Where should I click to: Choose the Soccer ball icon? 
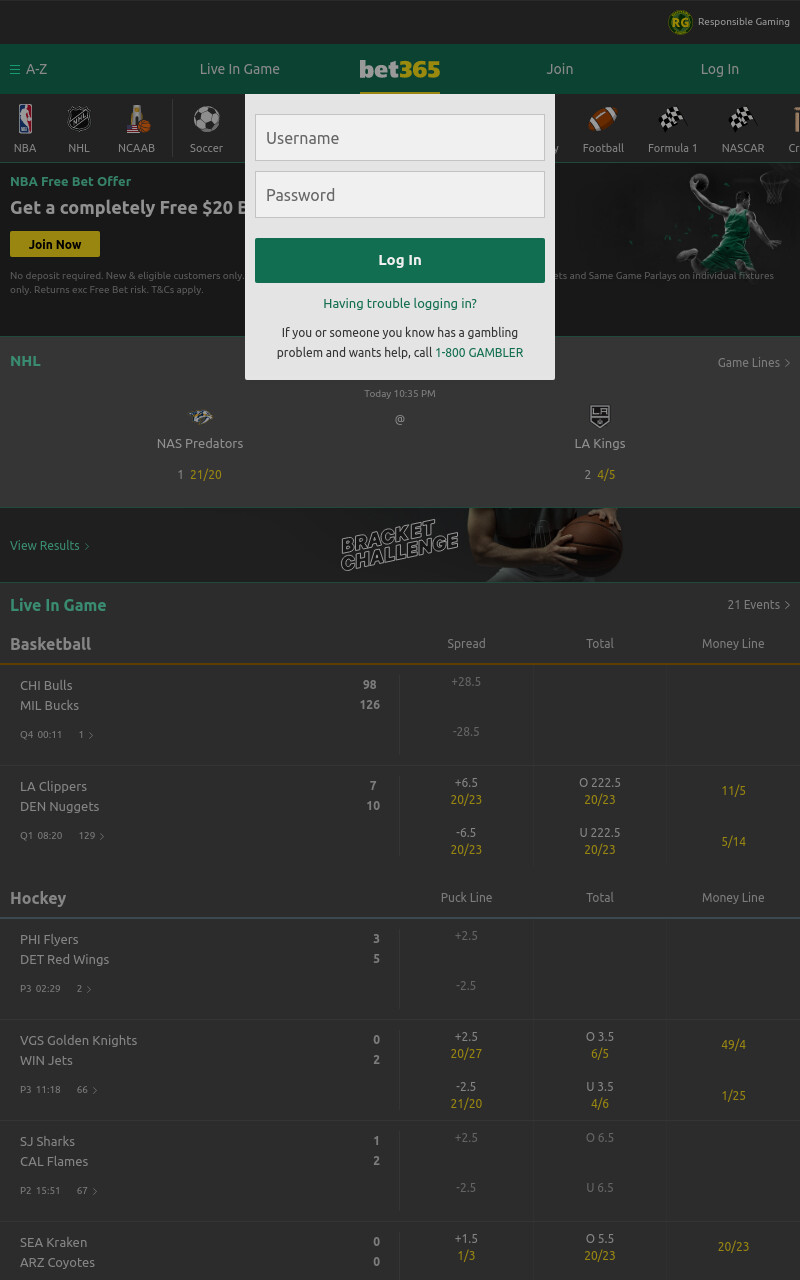pos(207,119)
